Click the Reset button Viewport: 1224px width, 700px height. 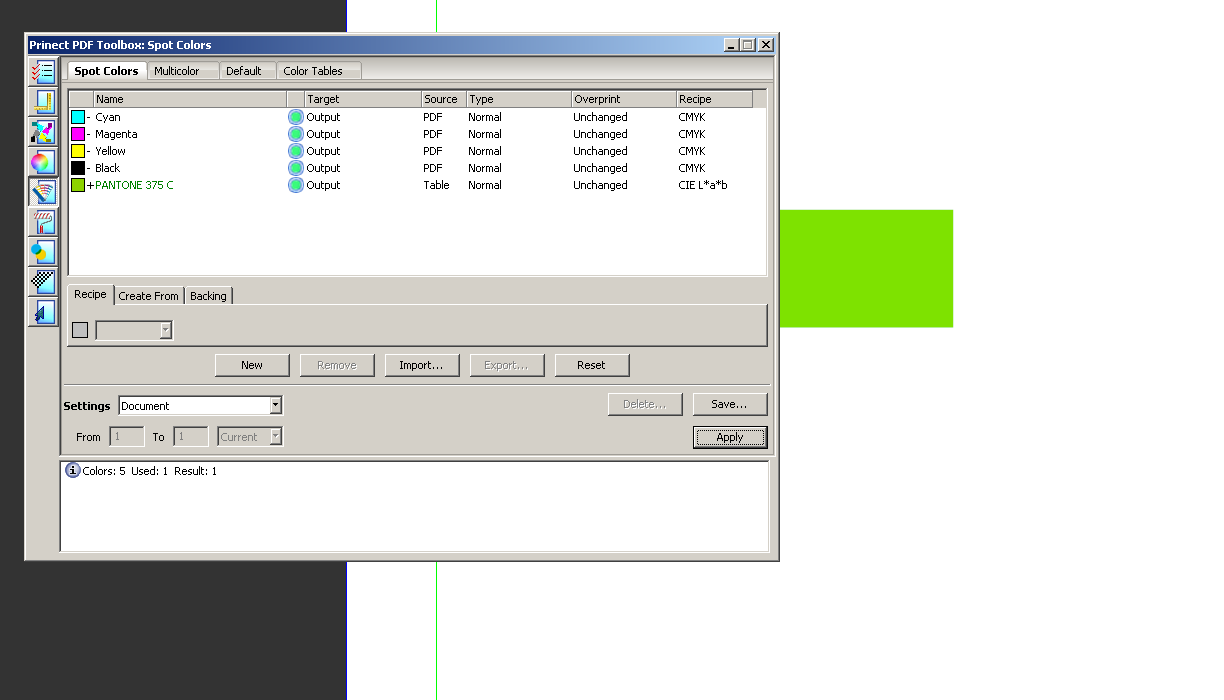point(592,365)
